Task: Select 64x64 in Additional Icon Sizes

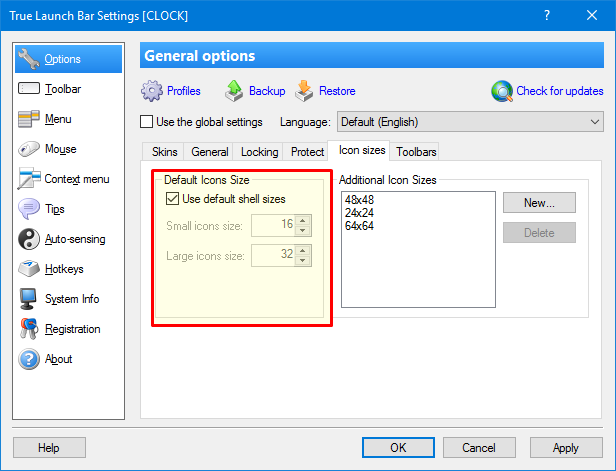Action: (x=359, y=225)
